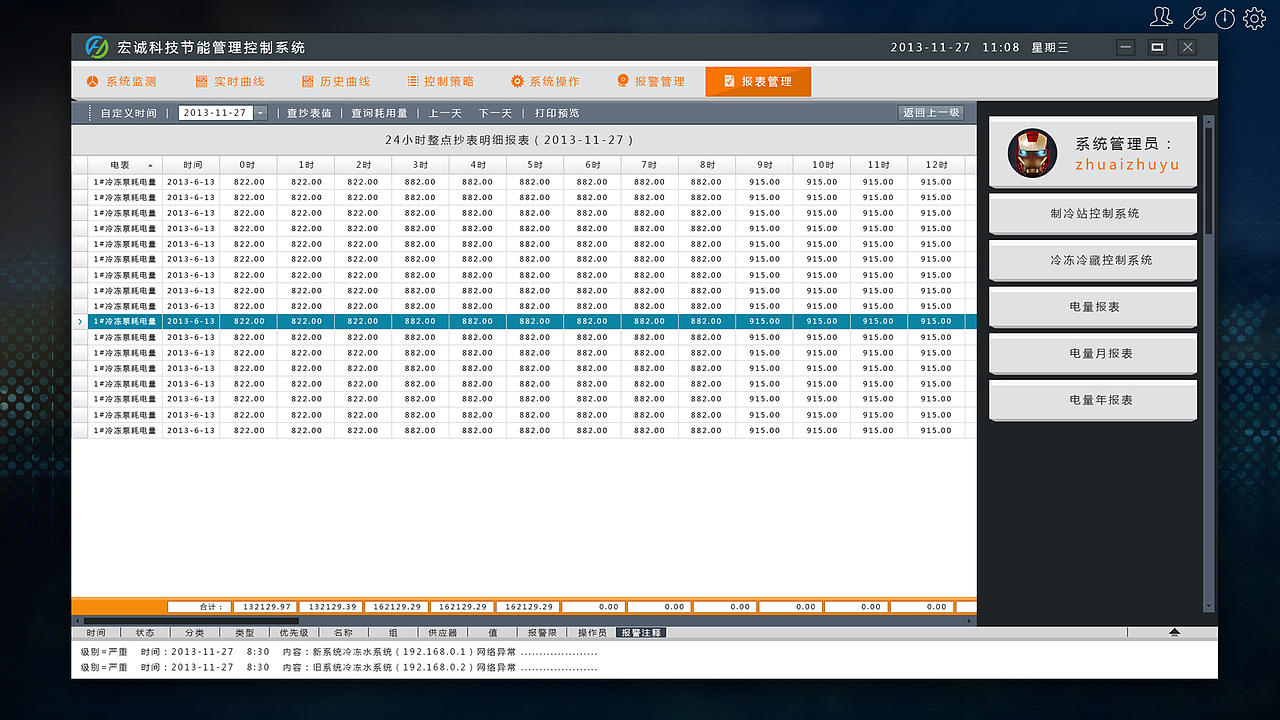Click the username zhuaizhuyu

coord(1127,165)
